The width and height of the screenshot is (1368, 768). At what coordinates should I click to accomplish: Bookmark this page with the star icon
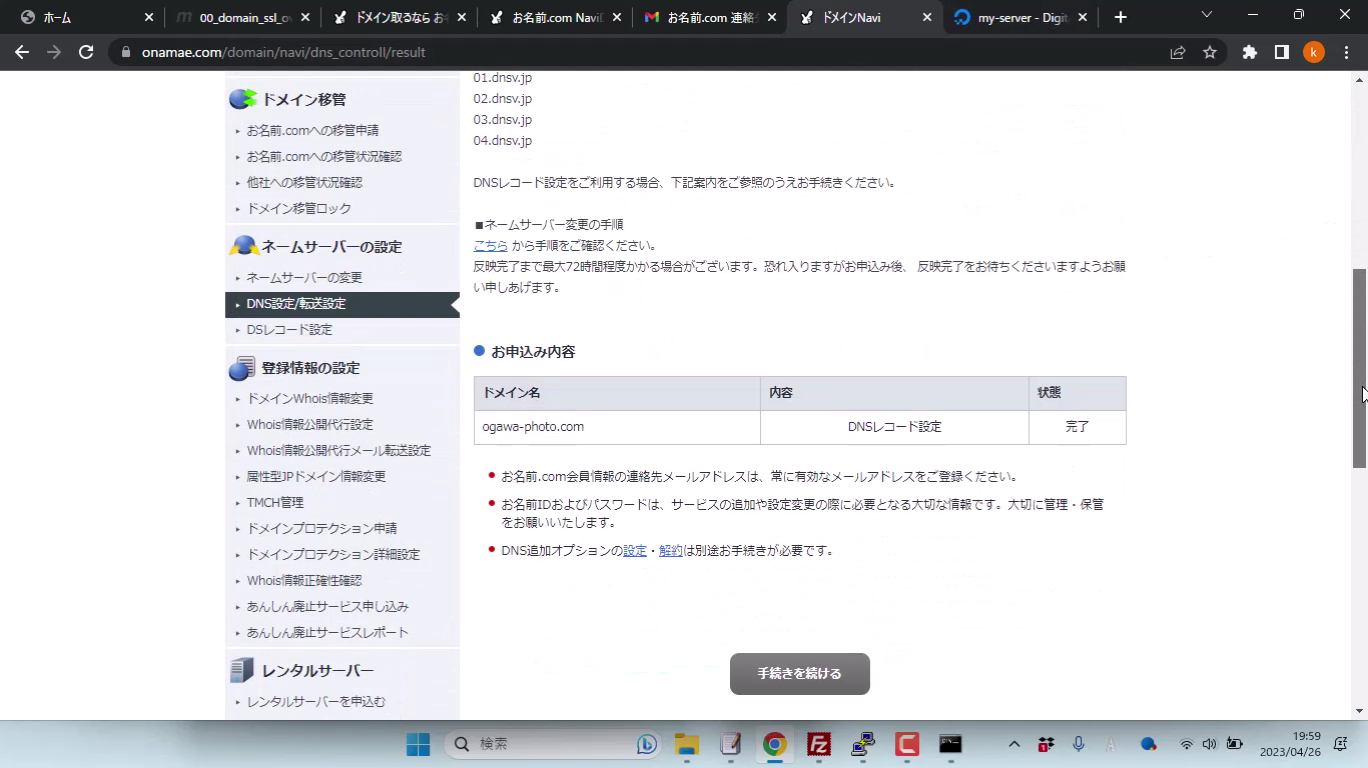(x=1210, y=52)
